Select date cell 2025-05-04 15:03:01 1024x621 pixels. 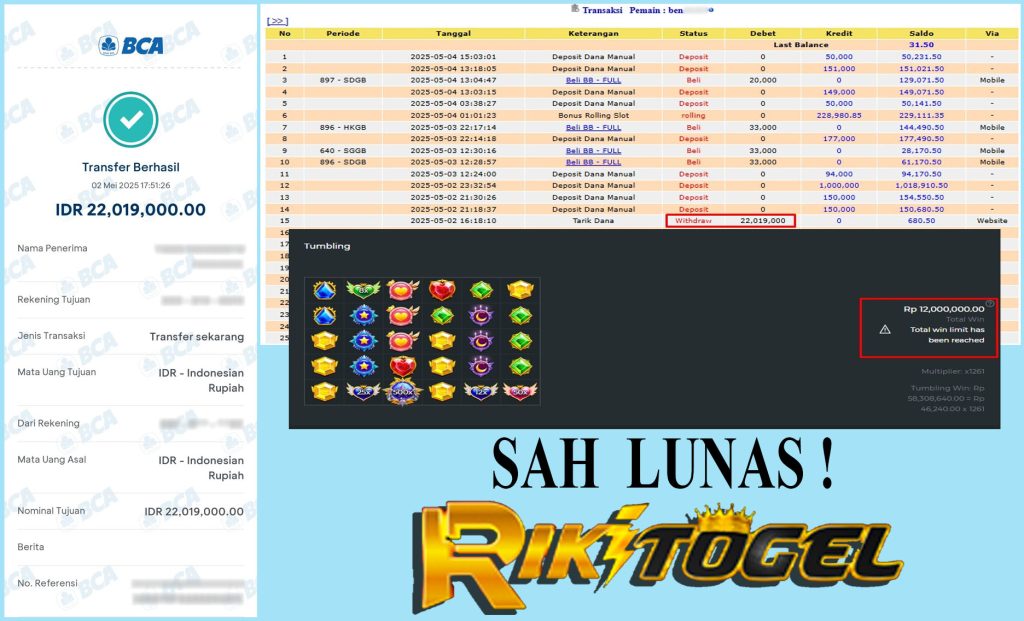point(453,57)
